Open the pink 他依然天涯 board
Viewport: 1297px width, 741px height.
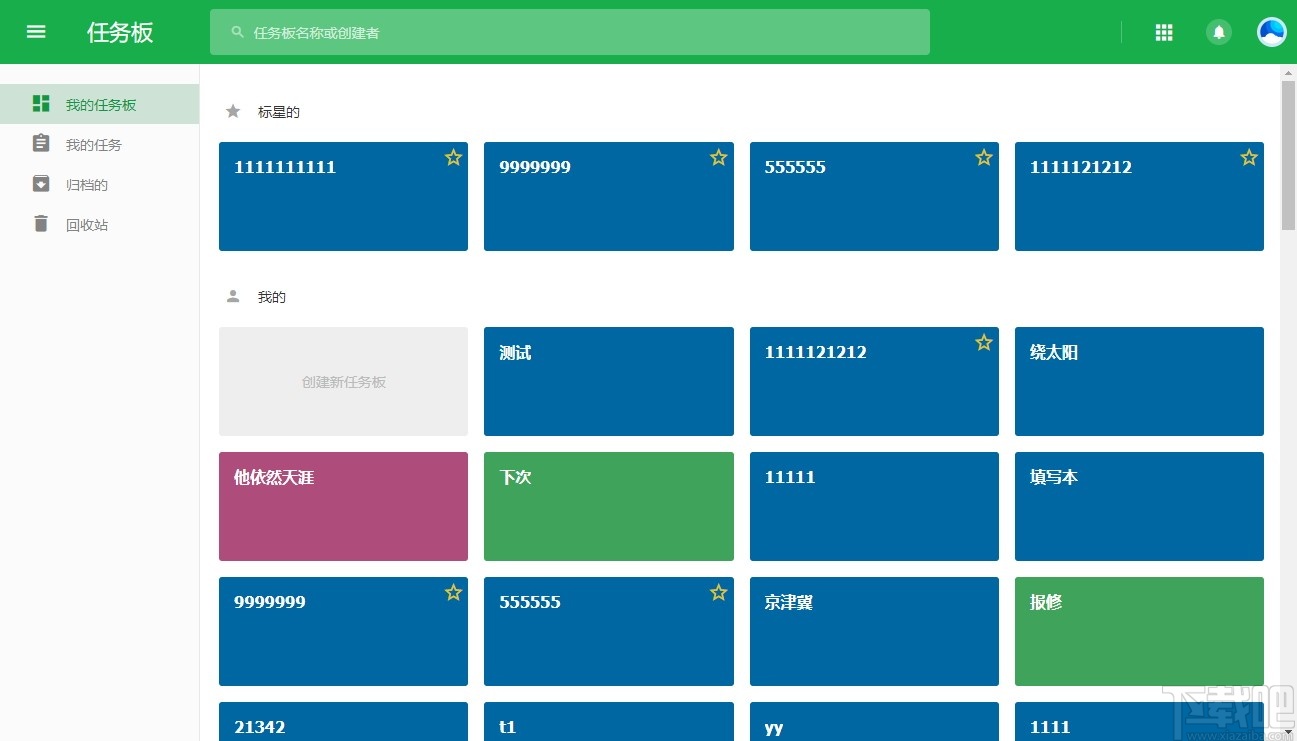[343, 506]
